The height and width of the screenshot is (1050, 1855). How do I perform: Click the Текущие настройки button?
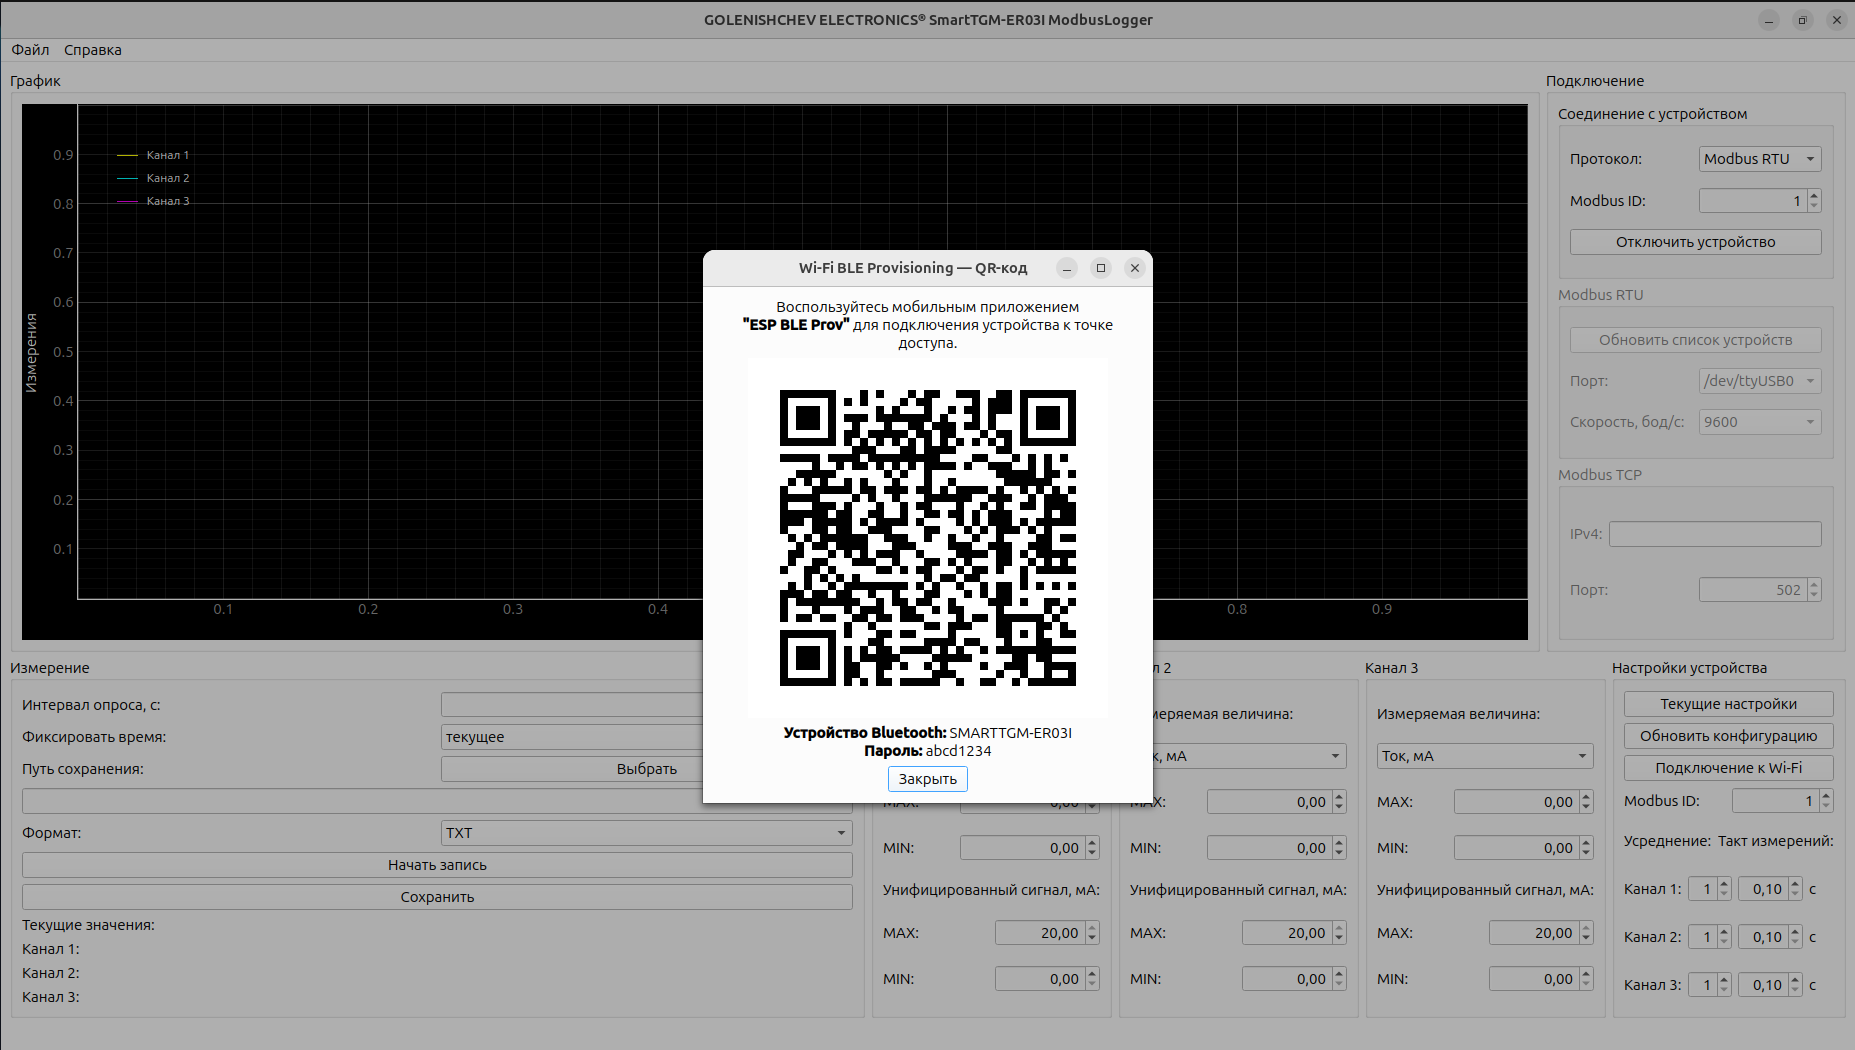(x=1728, y=704)
